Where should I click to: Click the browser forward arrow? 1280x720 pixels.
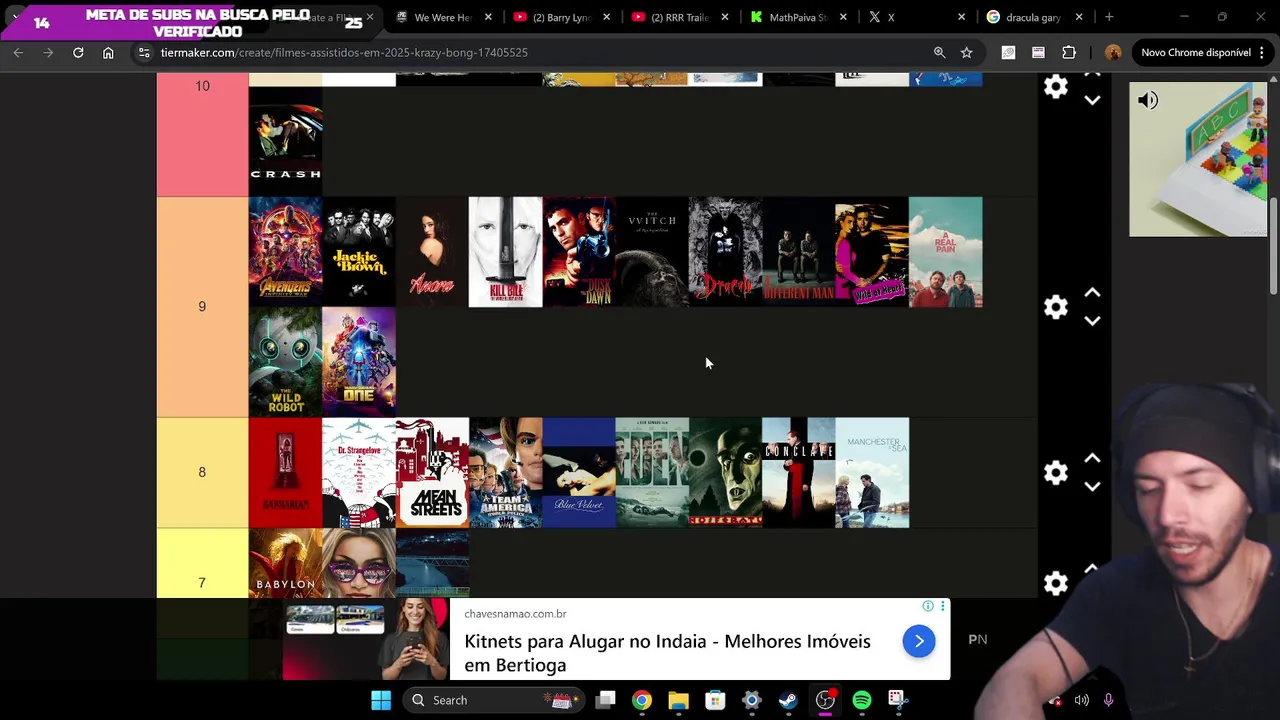click(x=48, y=52)
